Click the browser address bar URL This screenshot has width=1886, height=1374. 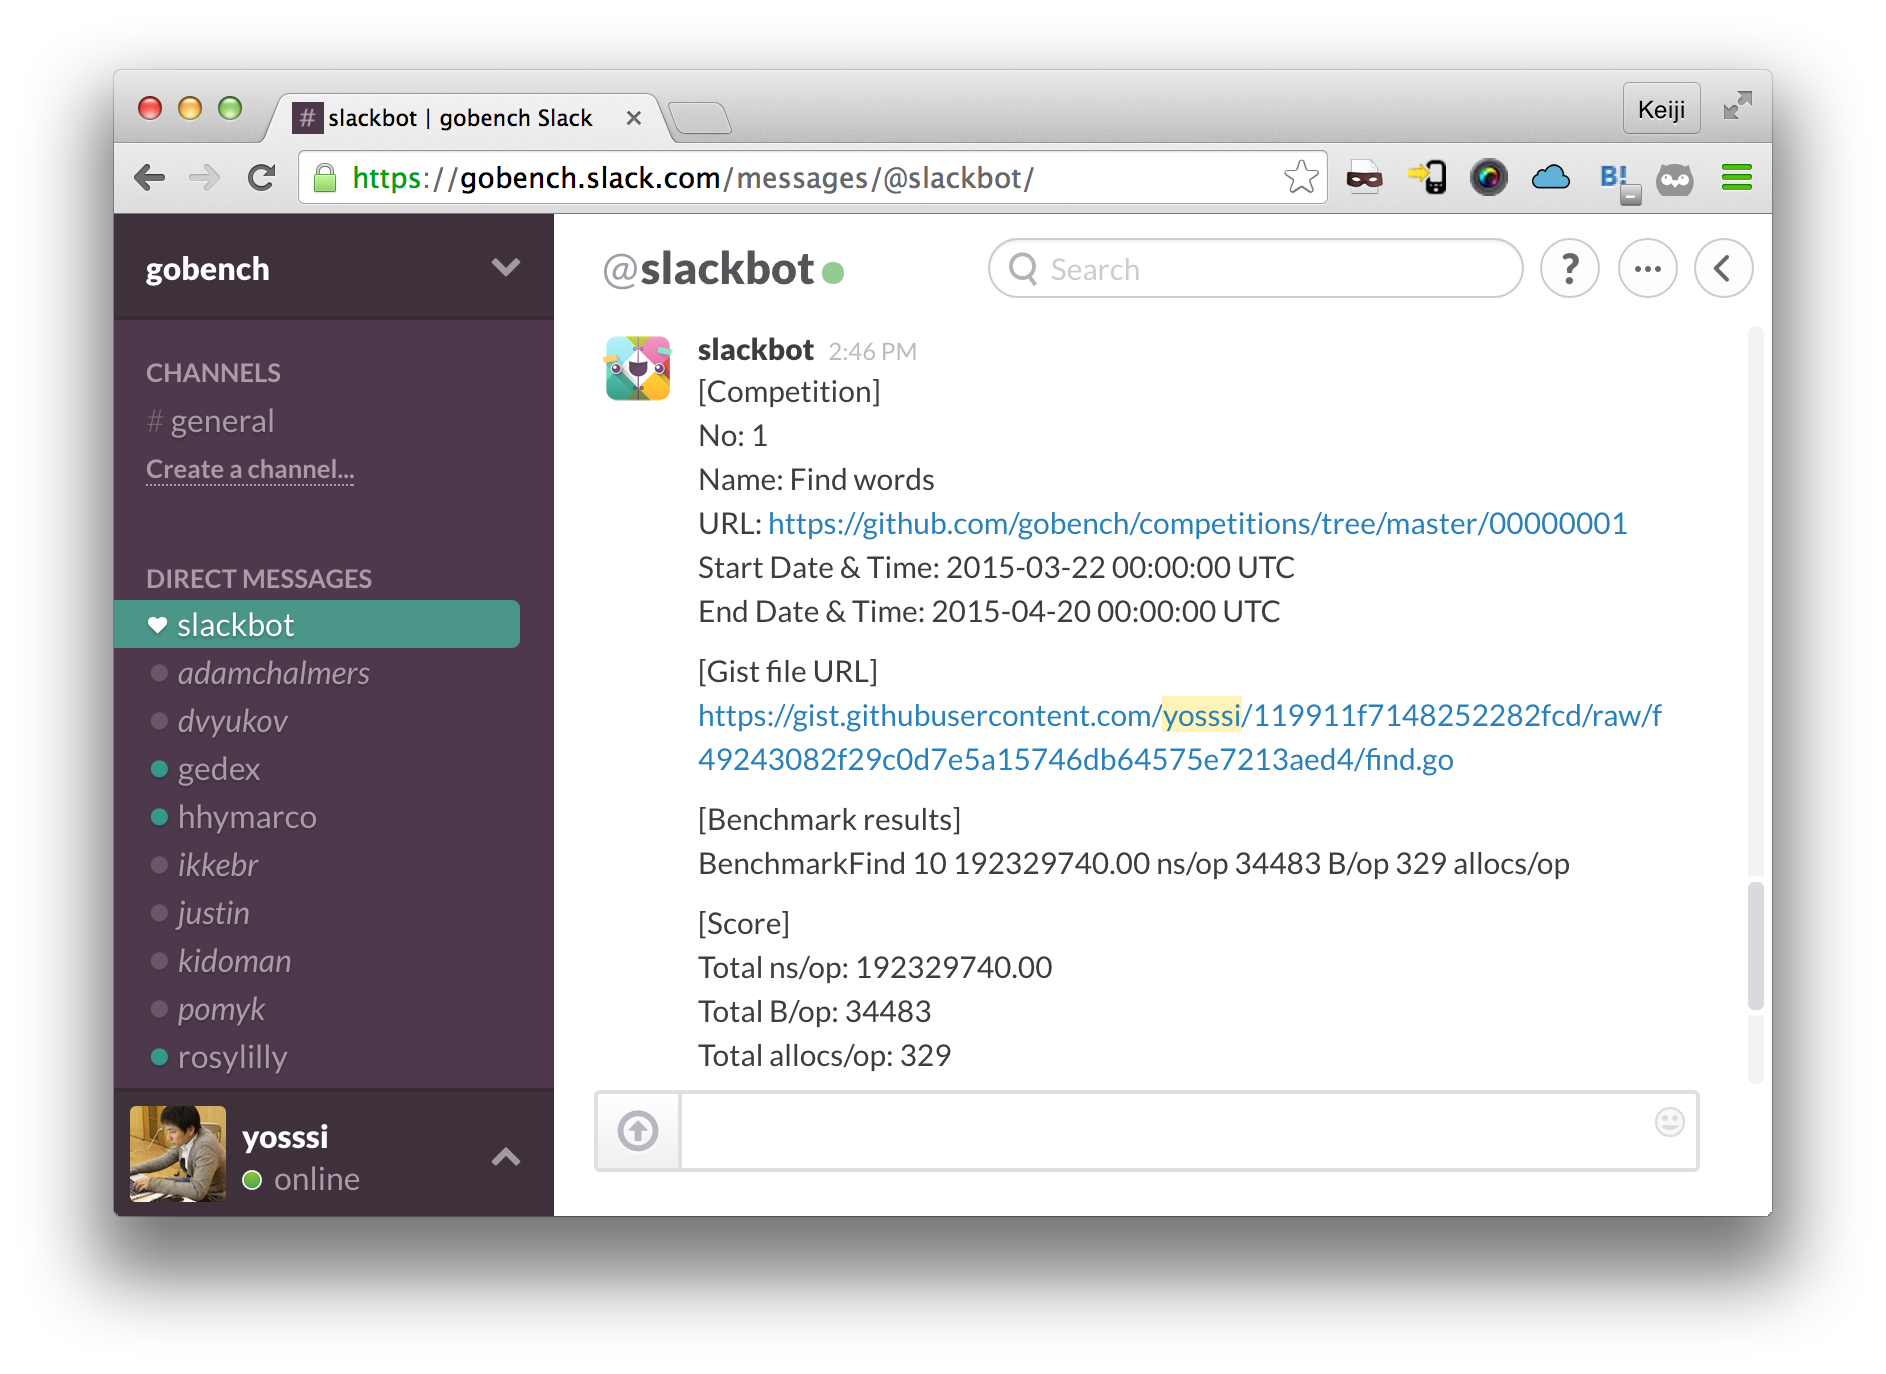click(693, 178)
